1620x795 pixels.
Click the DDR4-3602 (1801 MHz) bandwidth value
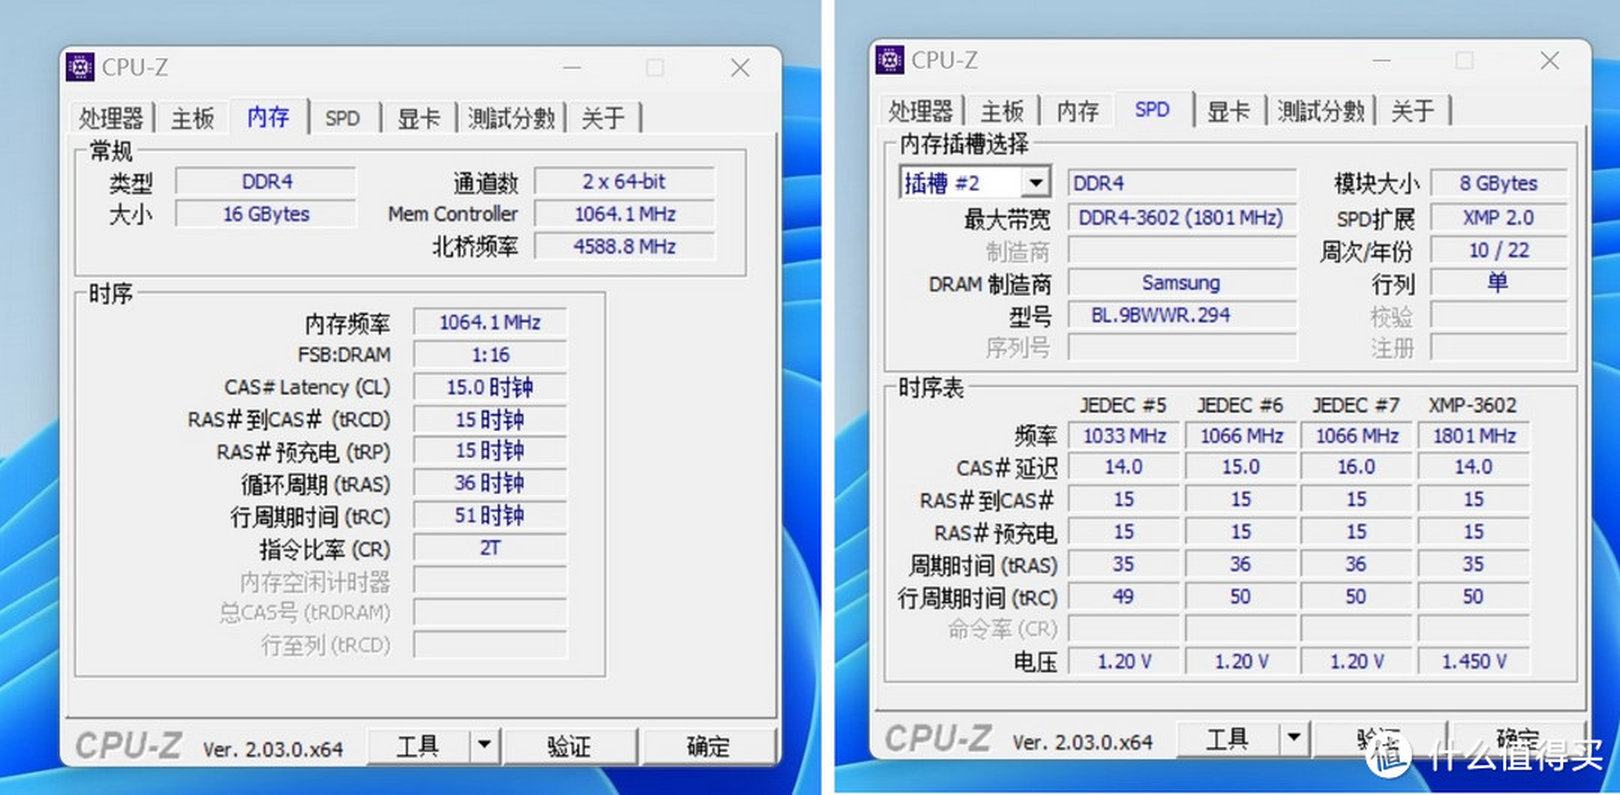(1181, 218)
